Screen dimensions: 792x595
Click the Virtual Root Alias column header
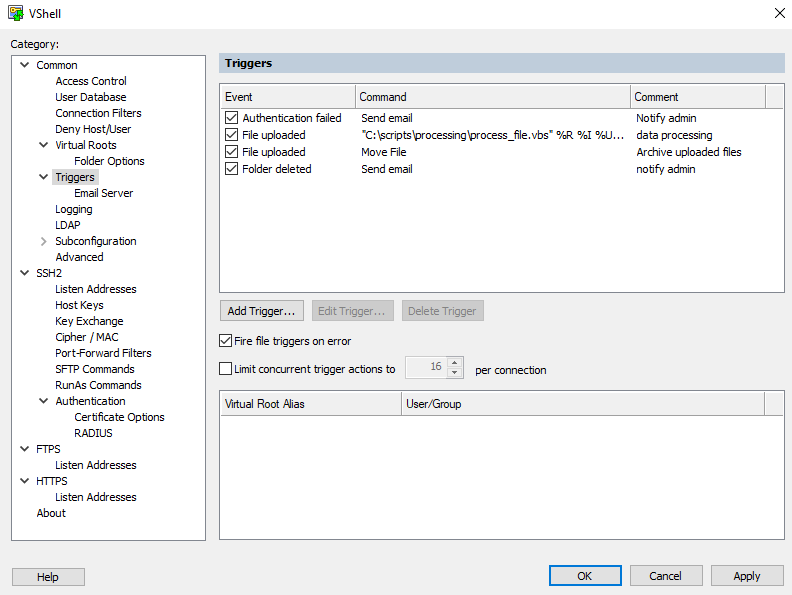pyautogui.click(x=310, y=404)
